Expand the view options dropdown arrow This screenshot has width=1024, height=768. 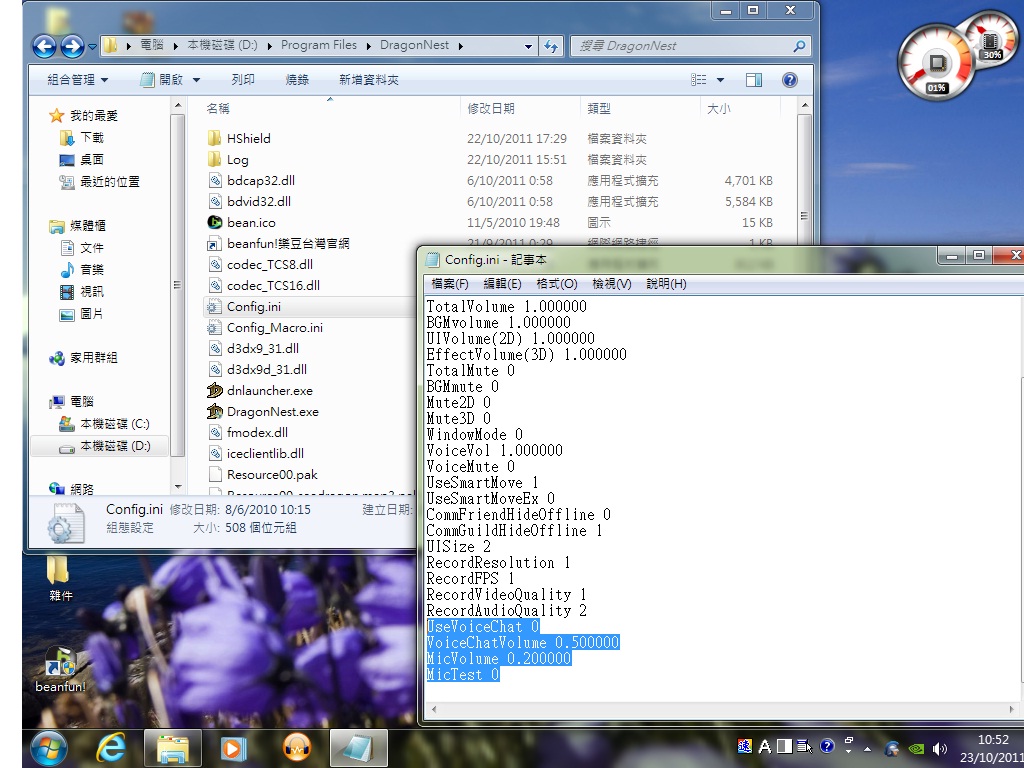click(x=720, y=80)
